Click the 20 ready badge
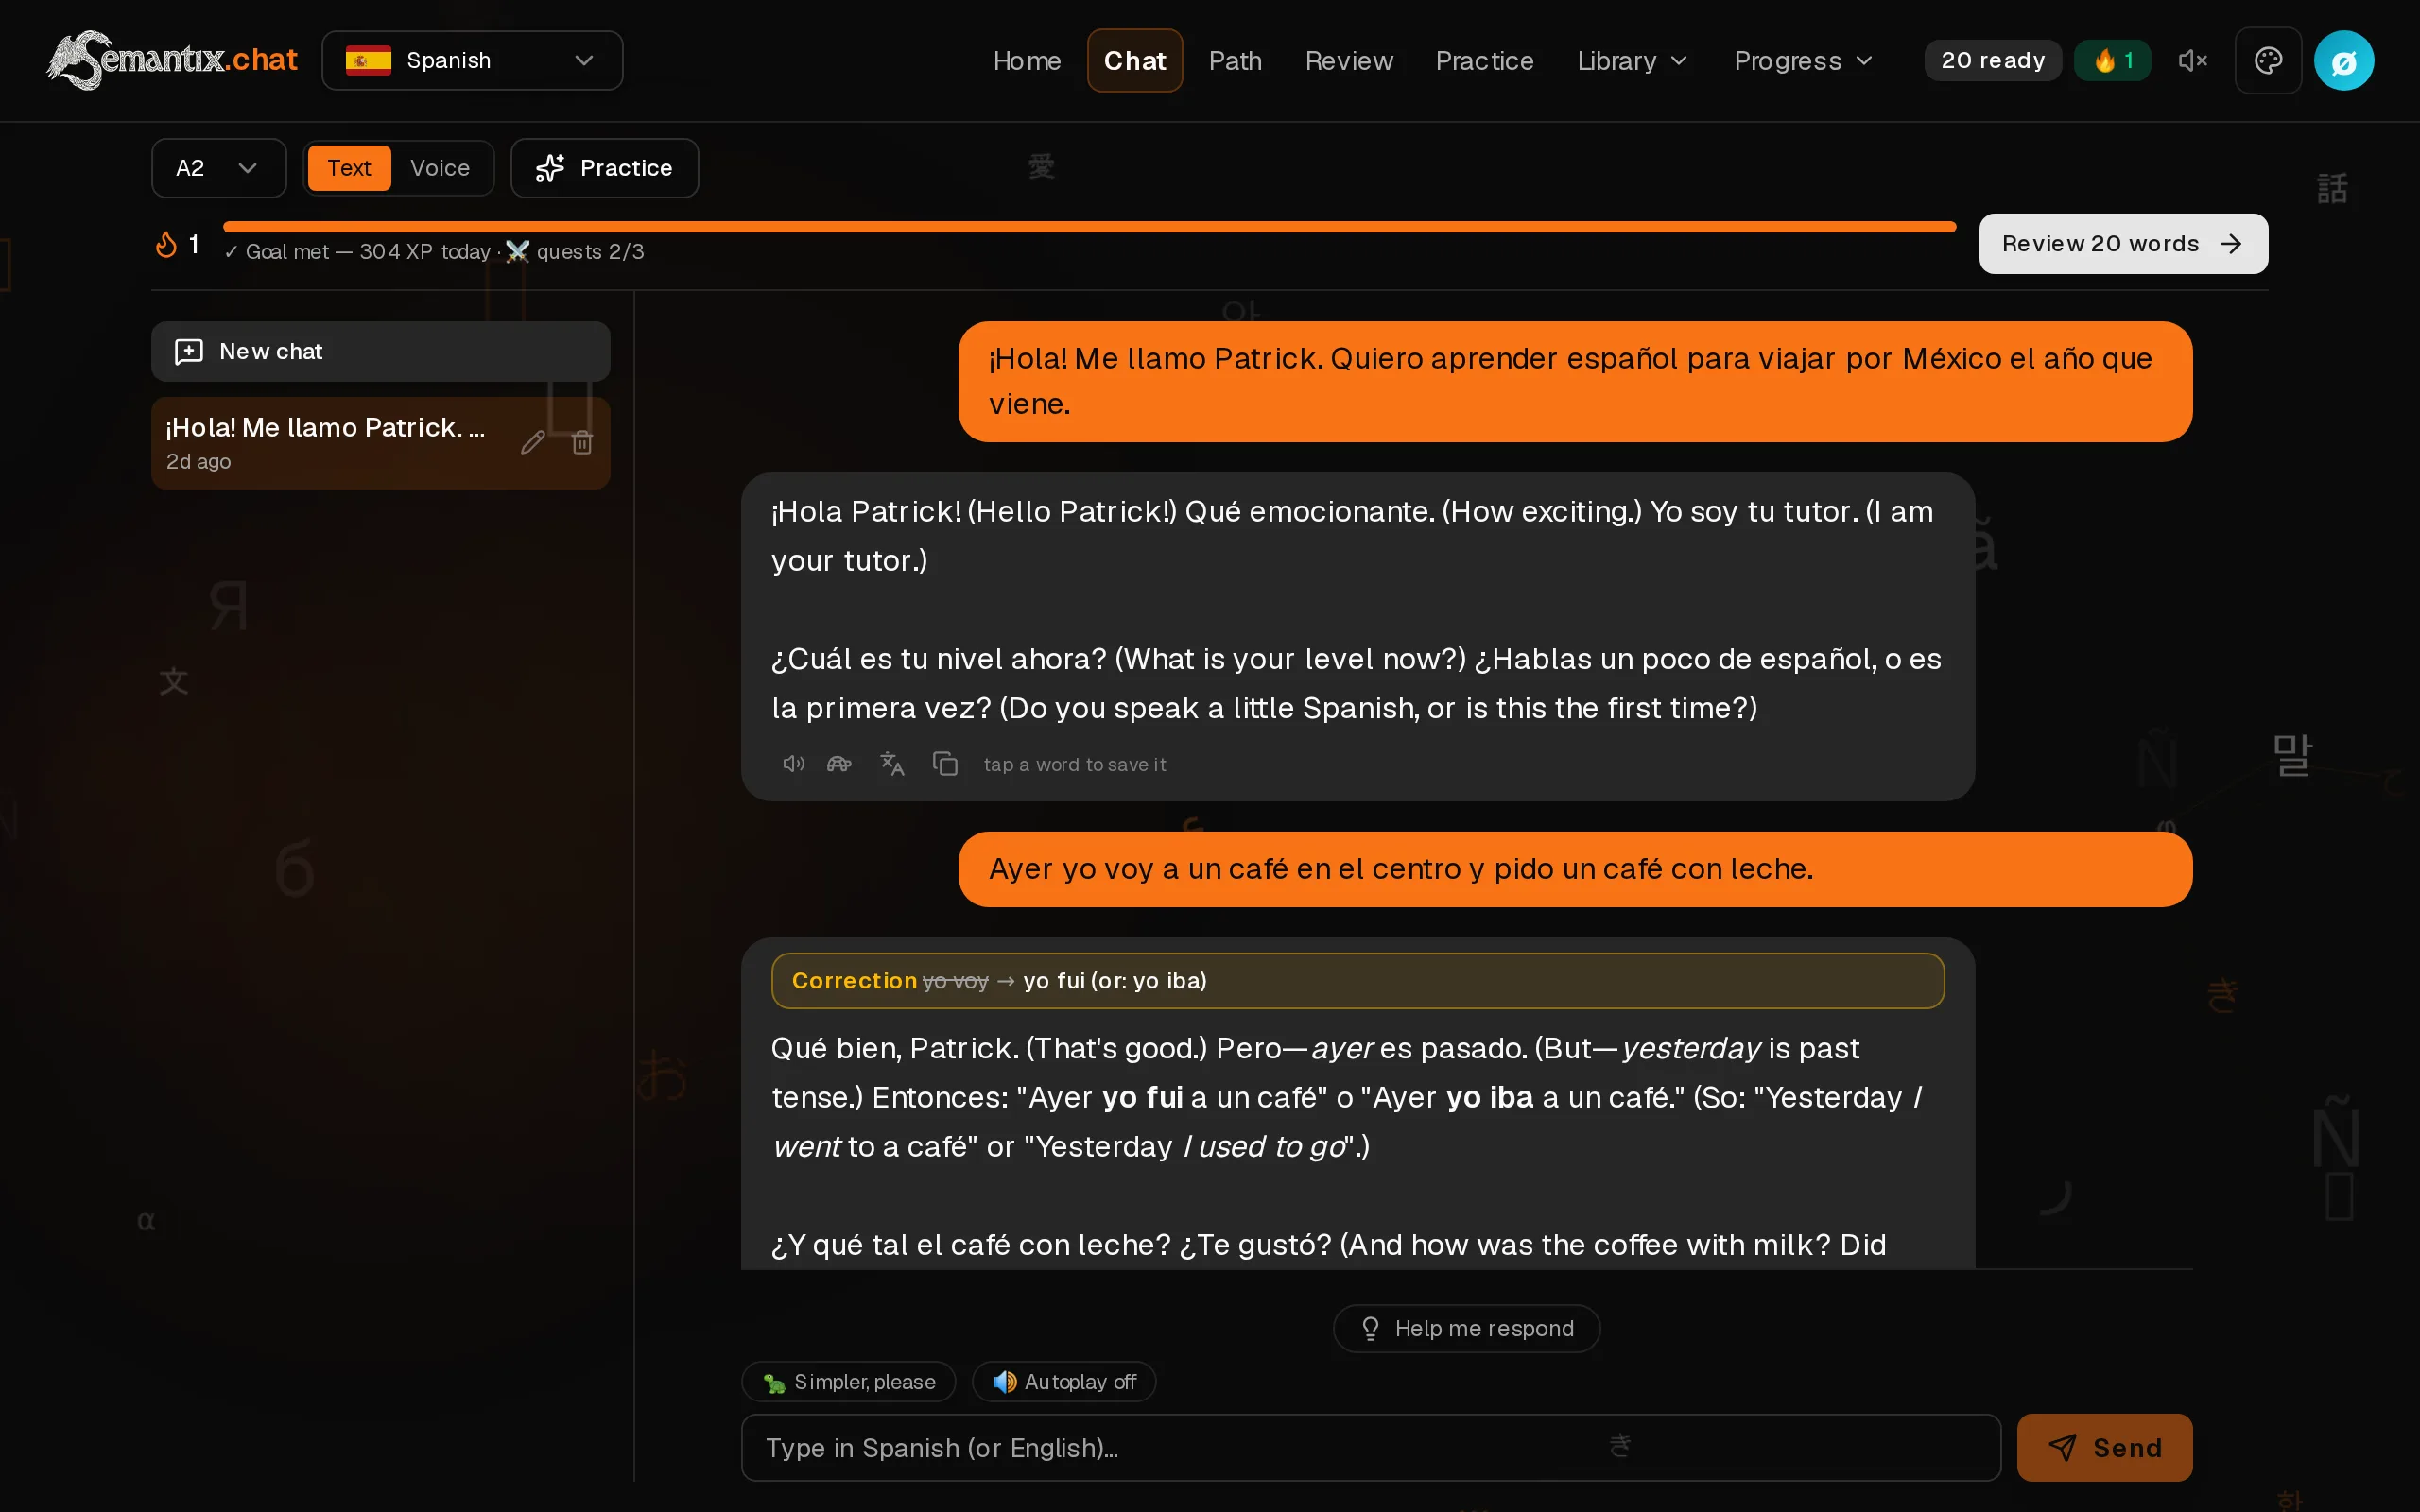2420x1512 pixels. (x=1992, y=60)
